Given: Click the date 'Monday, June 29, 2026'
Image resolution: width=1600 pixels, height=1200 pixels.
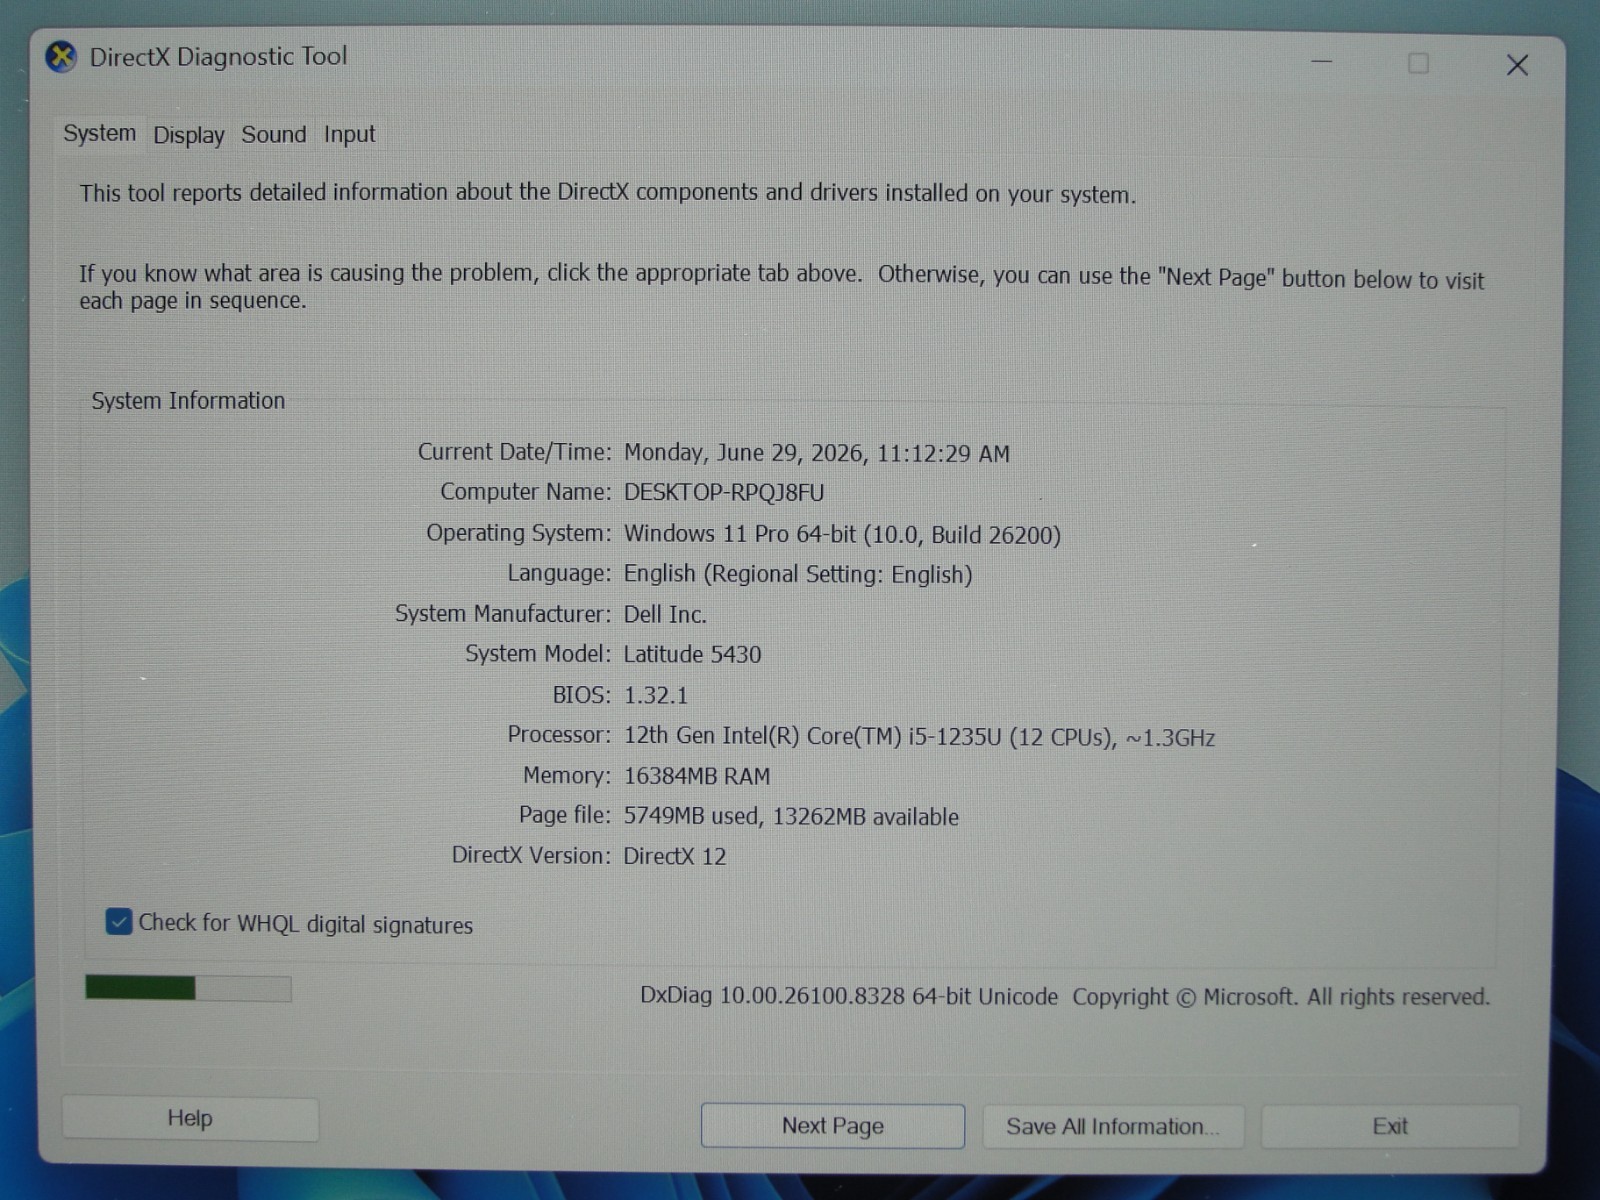Looking at the screenshot, I should click(745, 453).
